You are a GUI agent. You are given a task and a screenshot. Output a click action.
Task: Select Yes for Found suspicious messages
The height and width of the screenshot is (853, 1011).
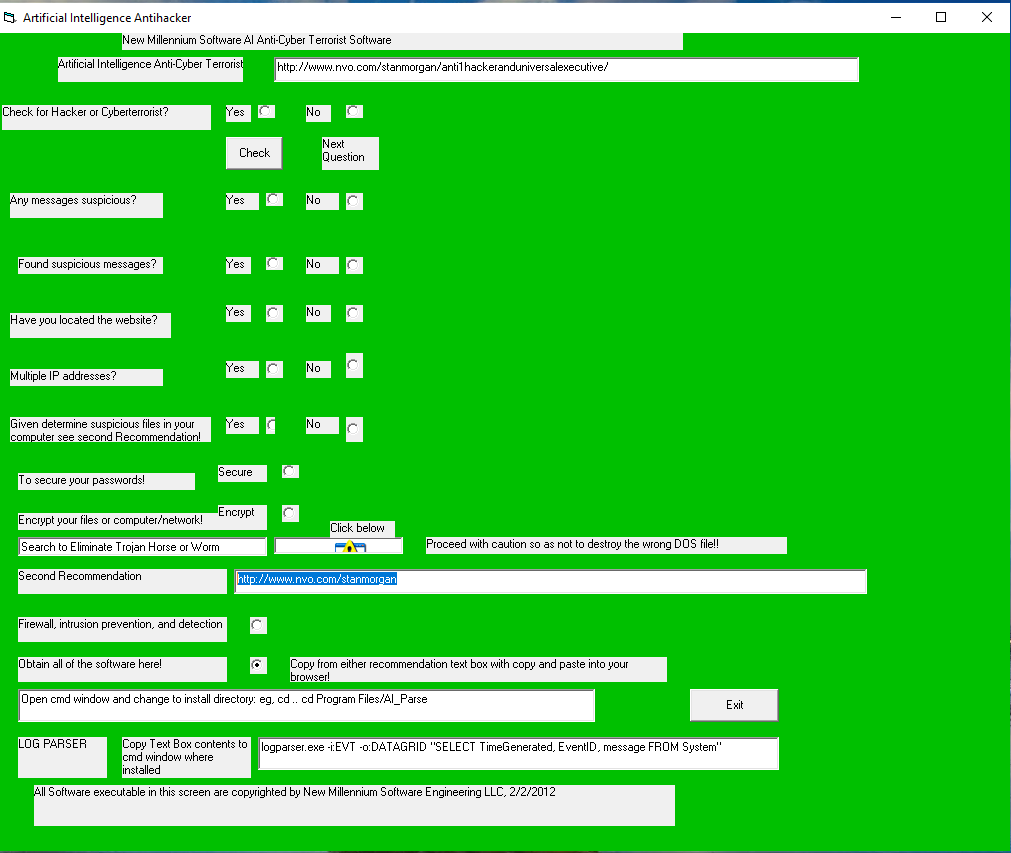point(274,264)
